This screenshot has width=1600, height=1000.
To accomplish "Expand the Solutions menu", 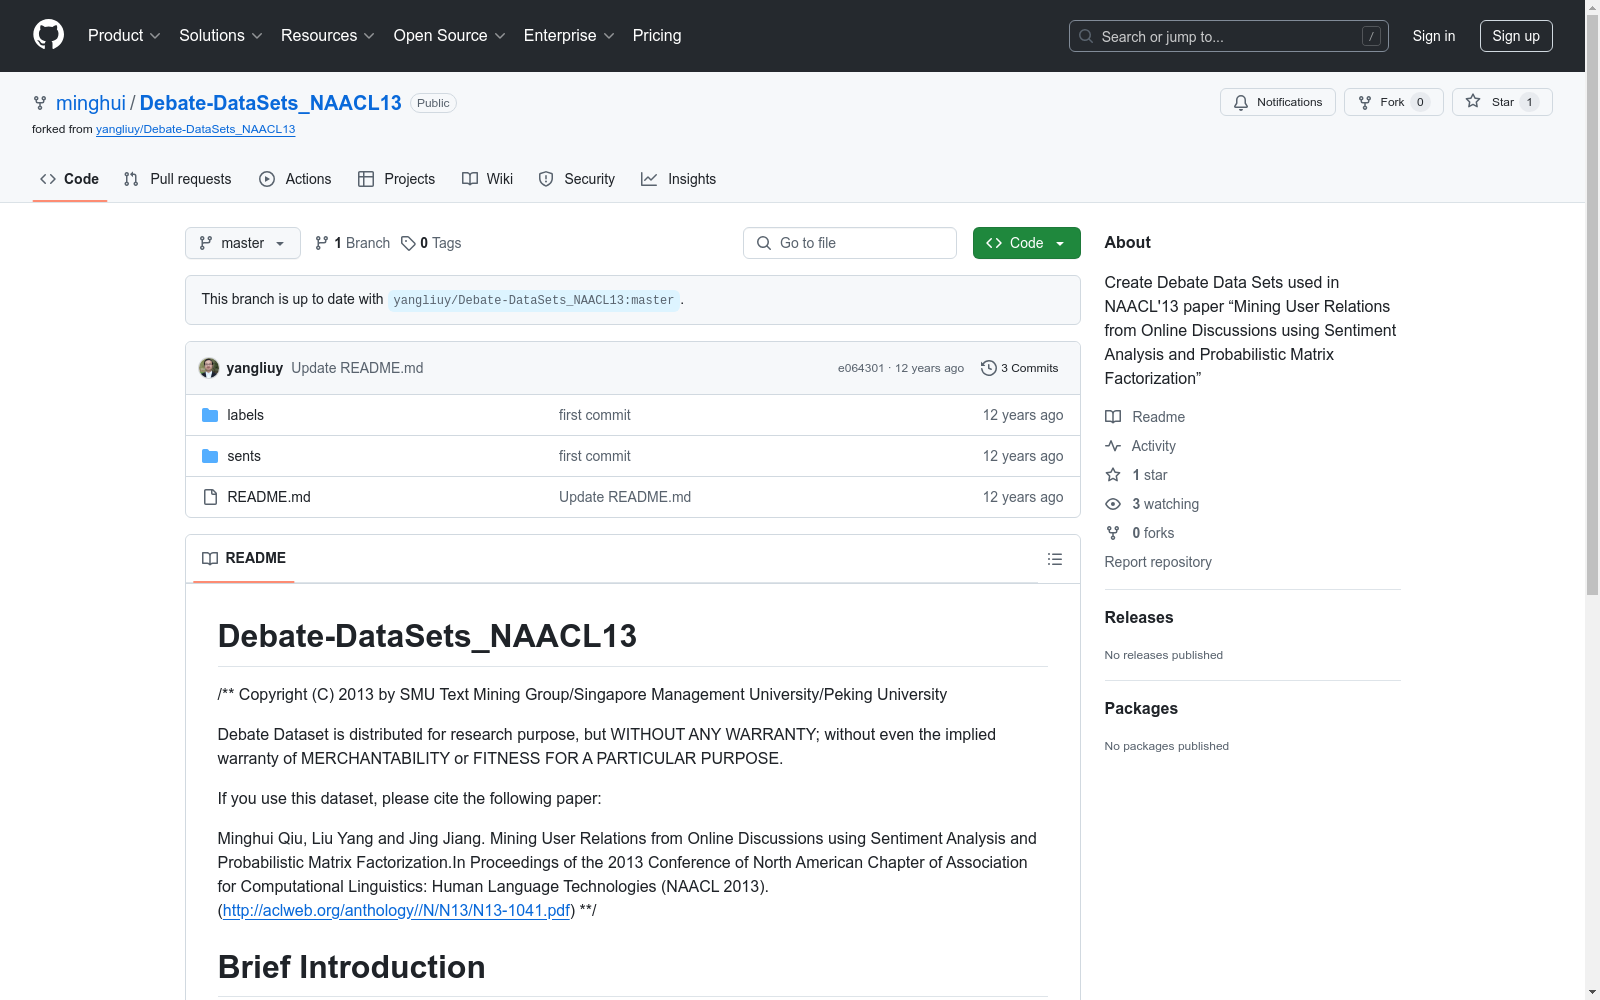I will (x=221, y=35).
